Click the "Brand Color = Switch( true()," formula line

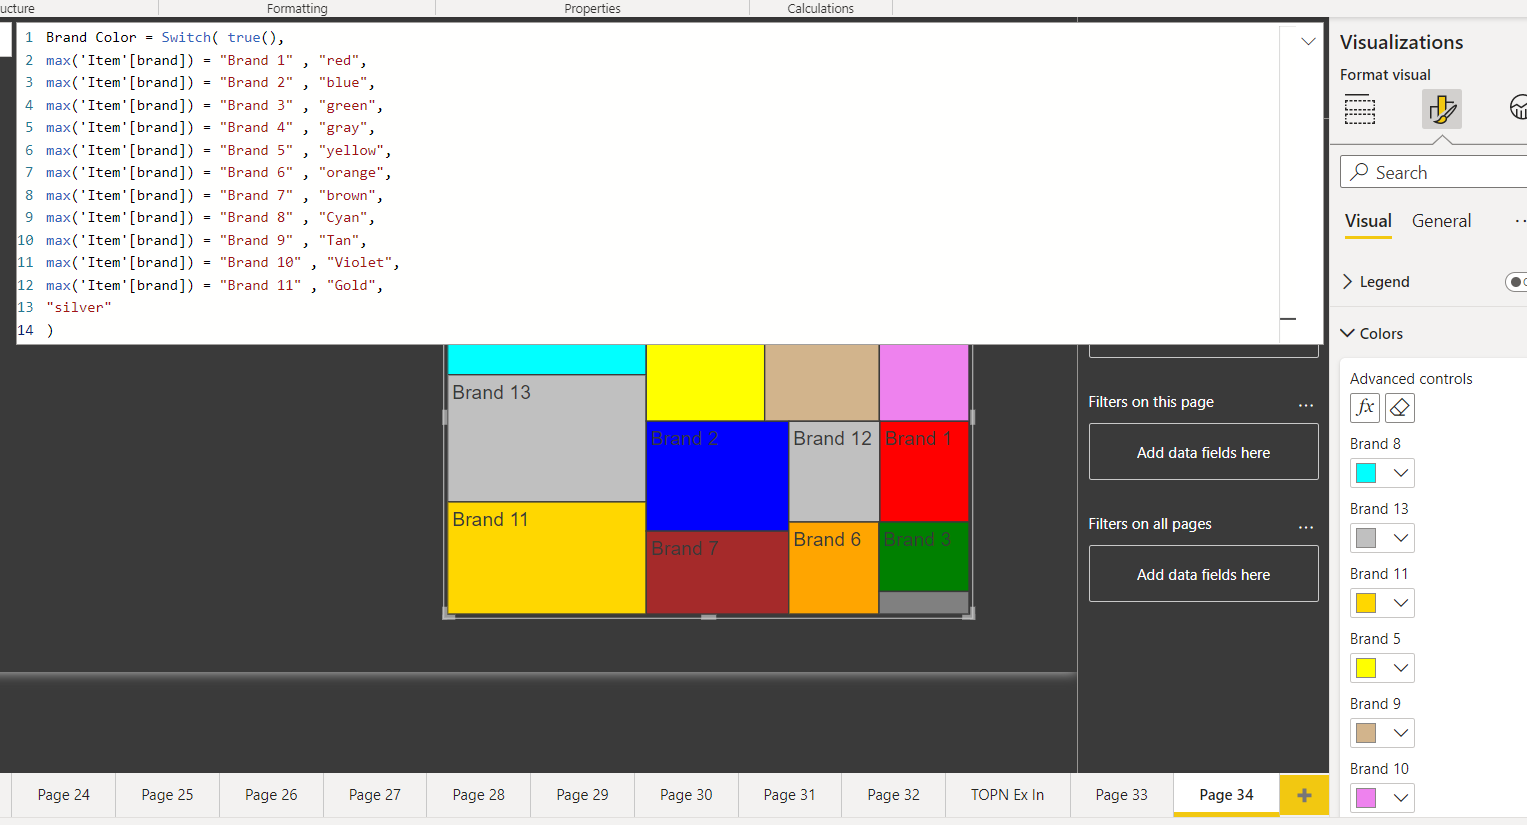[x=165, y=38]
